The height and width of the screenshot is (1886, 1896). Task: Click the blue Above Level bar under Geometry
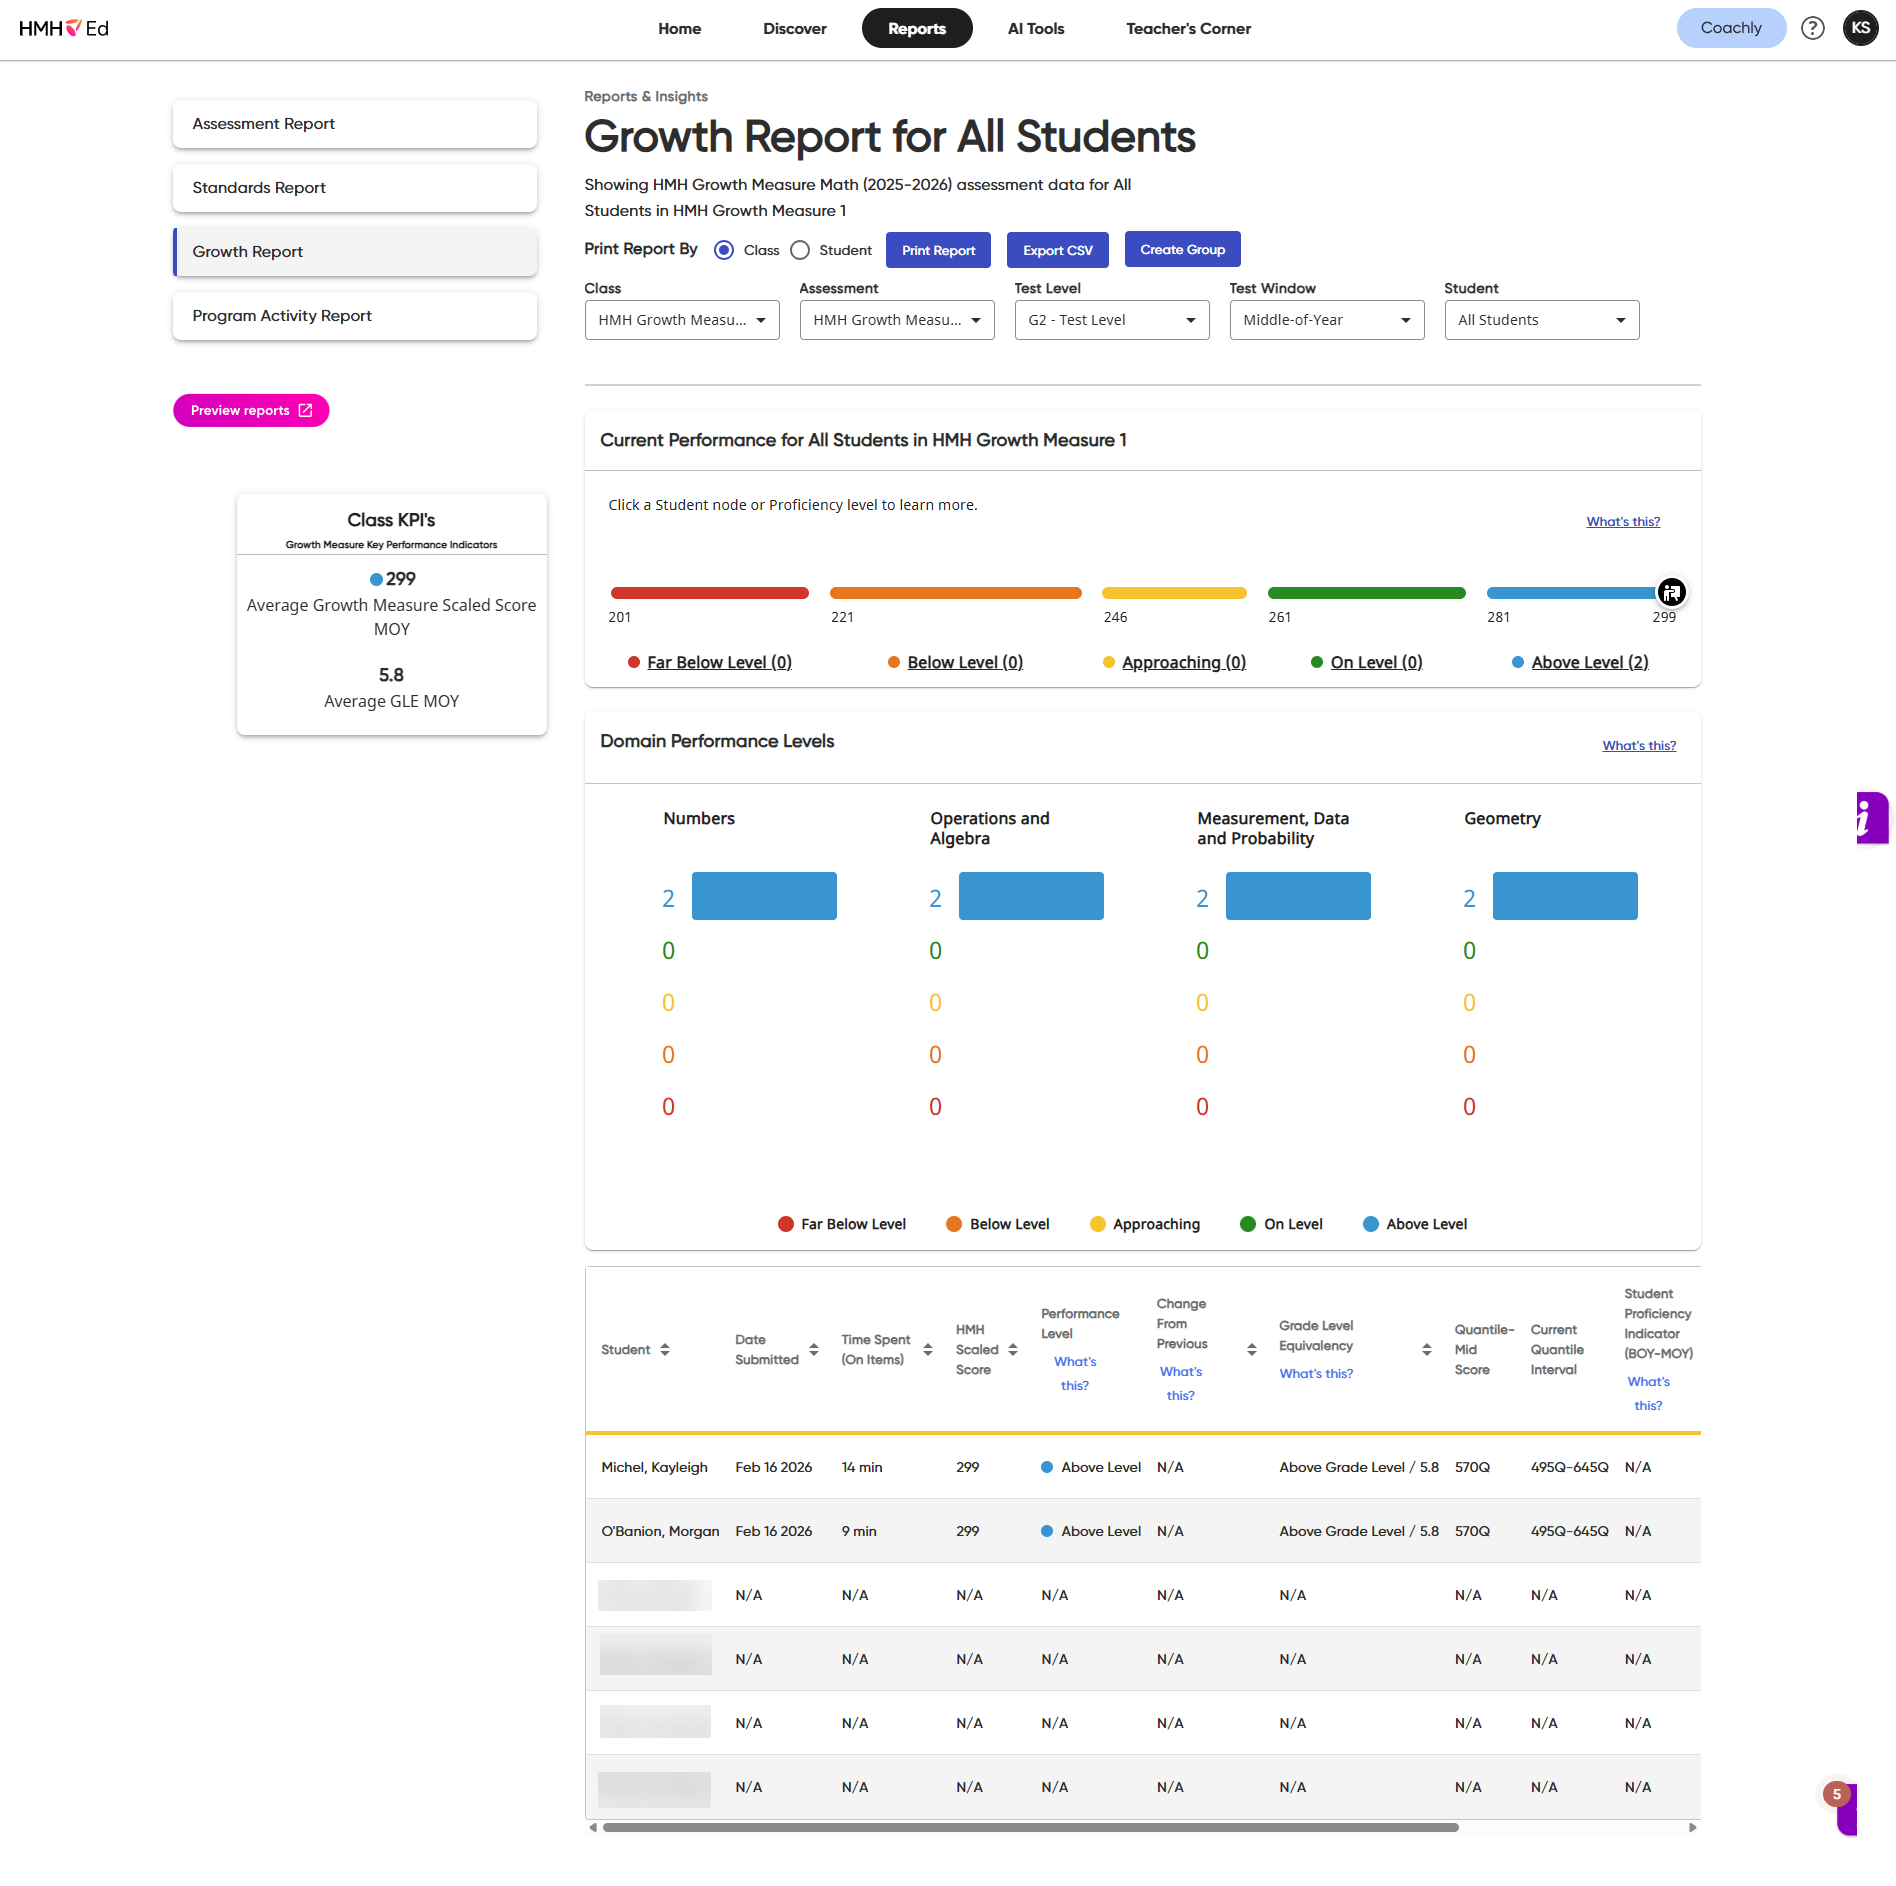click(1565, 896)
